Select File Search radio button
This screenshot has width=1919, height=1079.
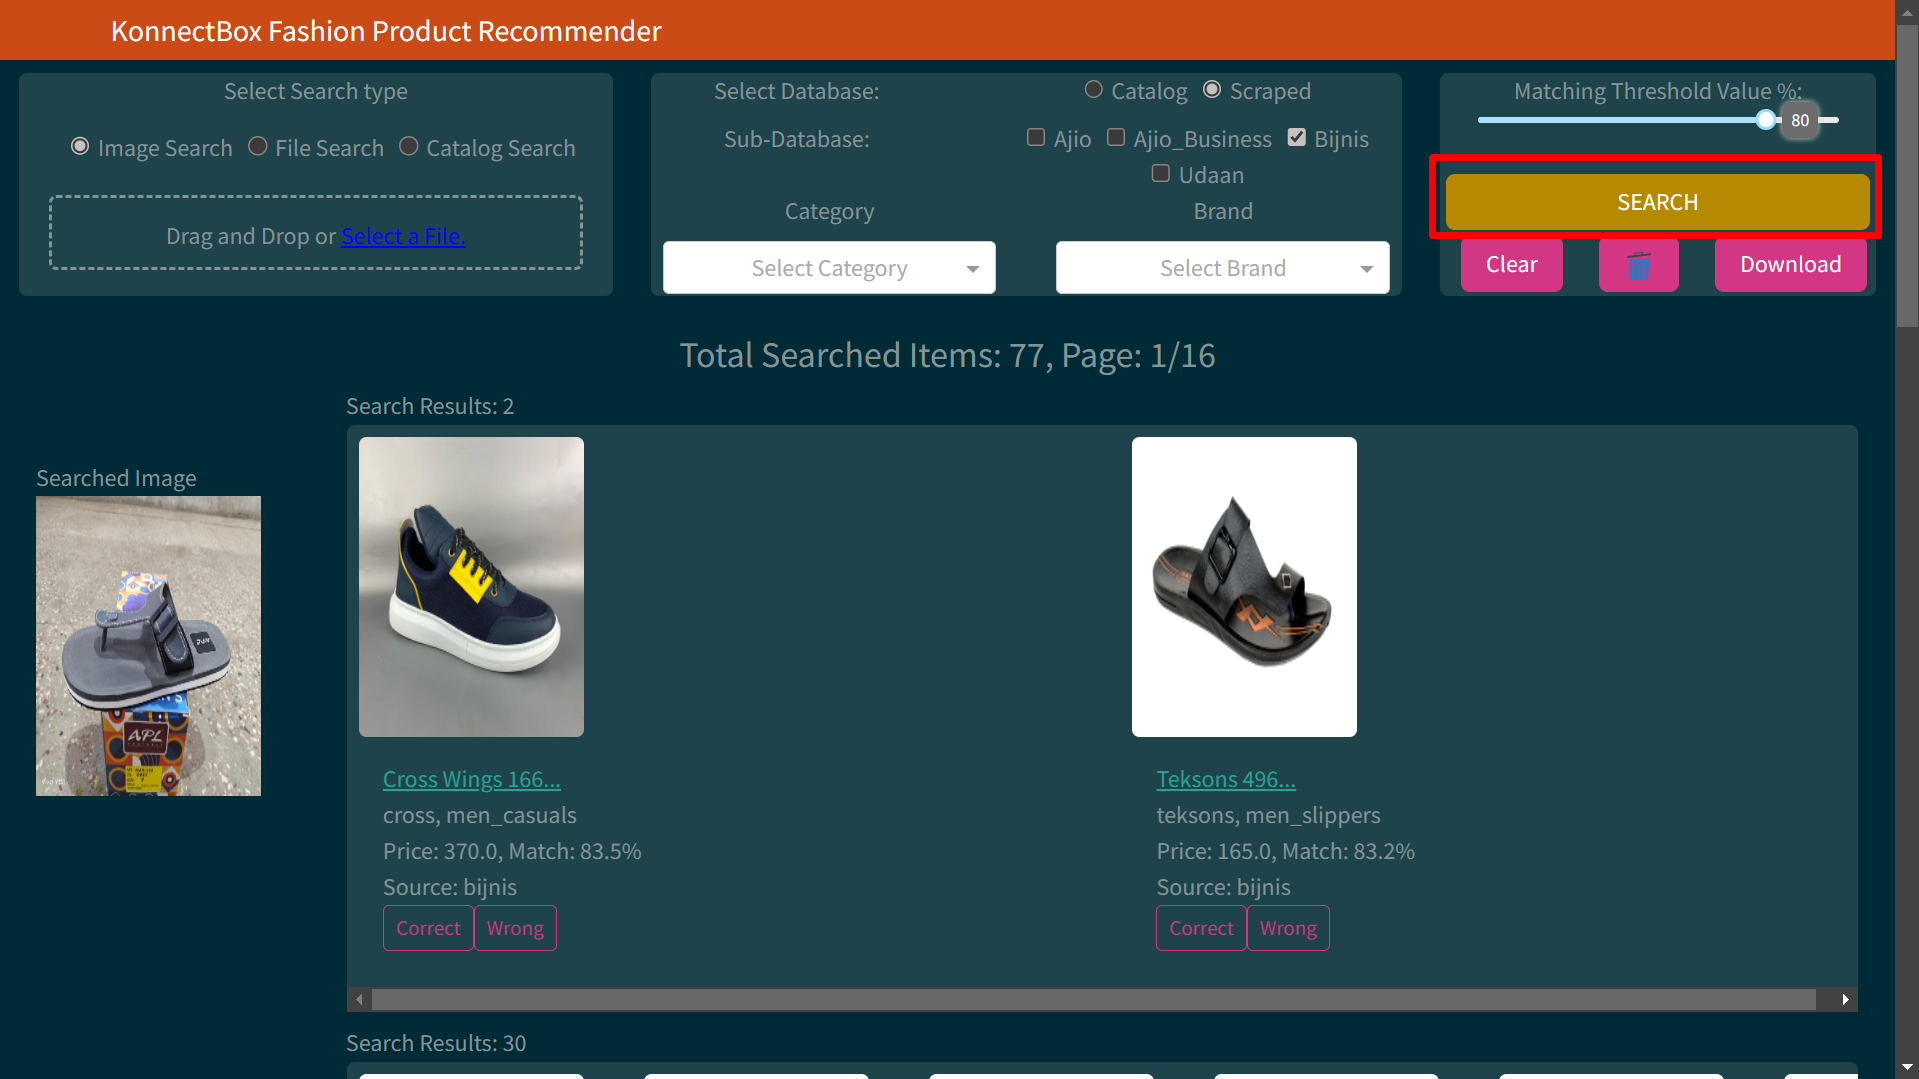[258, 147]
